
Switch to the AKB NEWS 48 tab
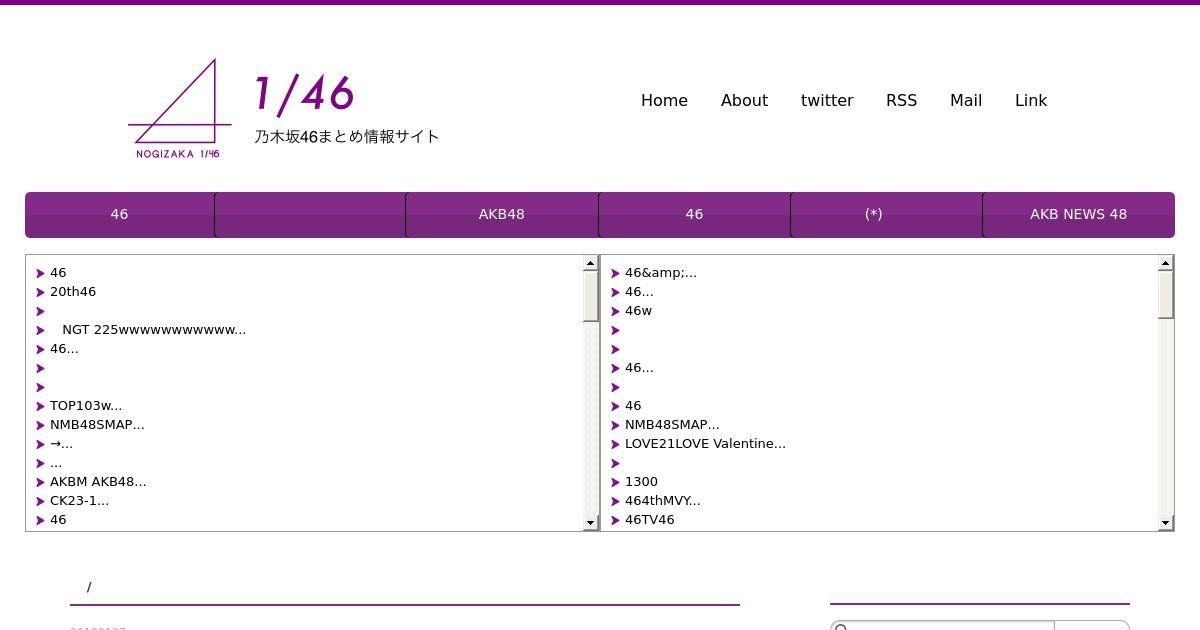coord(1078,214)
